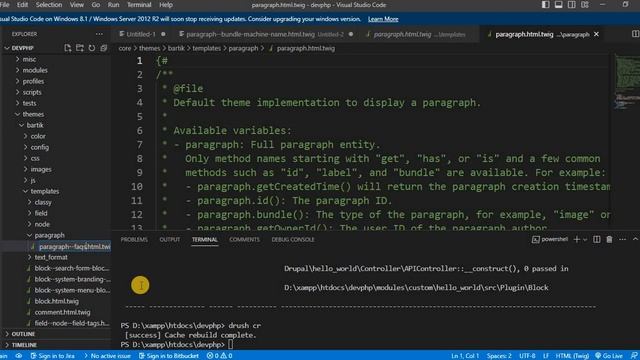Image resolution: width=640 pixels, height=360 pixels.
Task: Toggle bottom panel layout icon
Action: point(558,5)
